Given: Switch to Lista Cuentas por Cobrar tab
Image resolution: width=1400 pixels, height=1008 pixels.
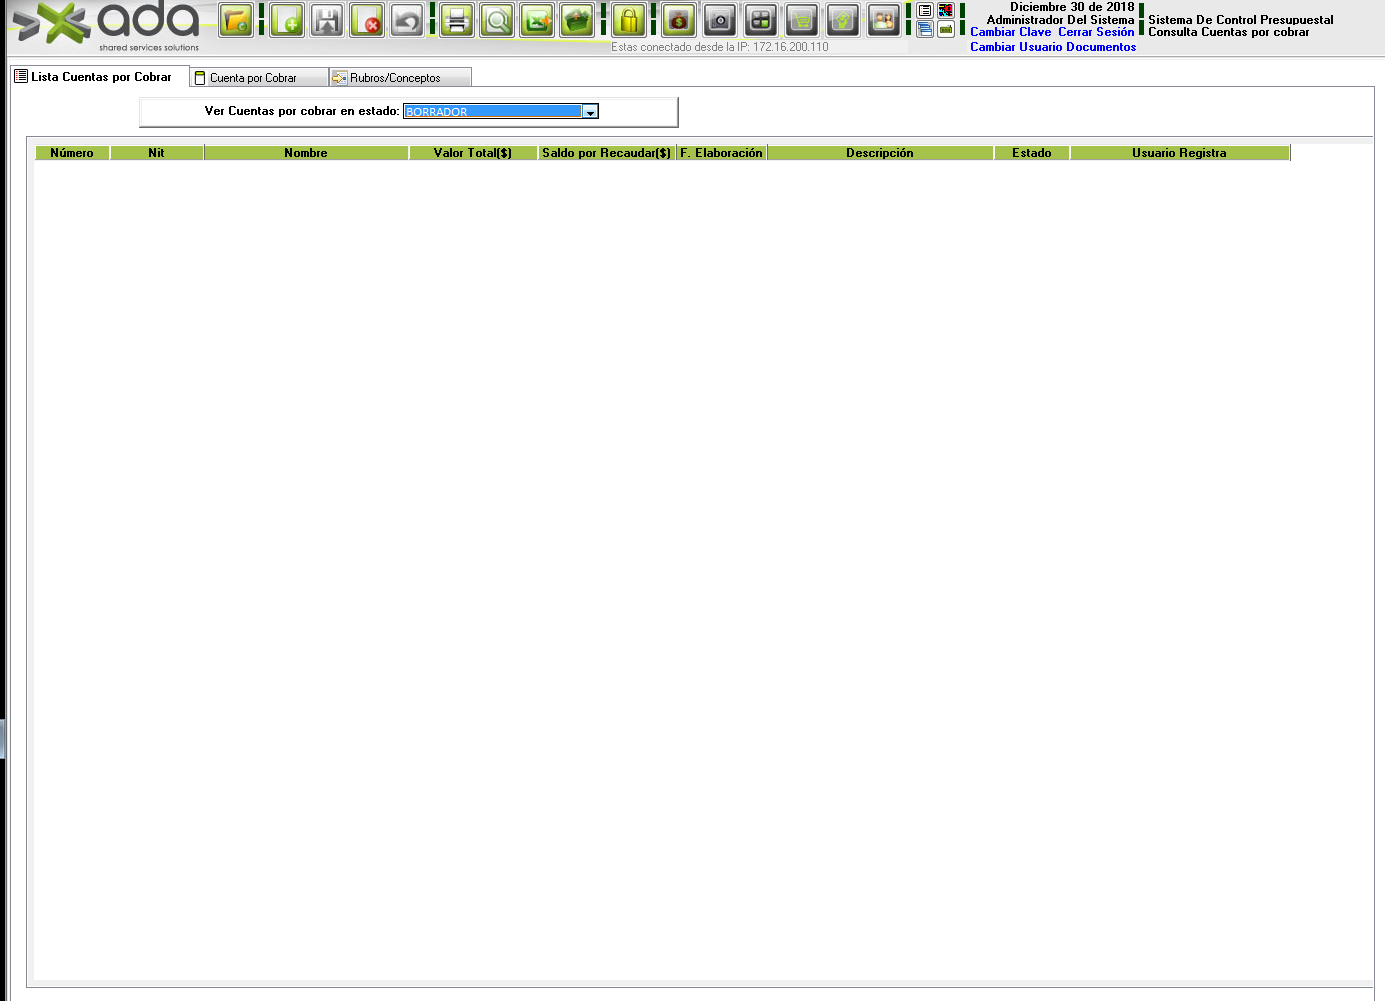Looking at the screenshot, I should tap(100, 77).
